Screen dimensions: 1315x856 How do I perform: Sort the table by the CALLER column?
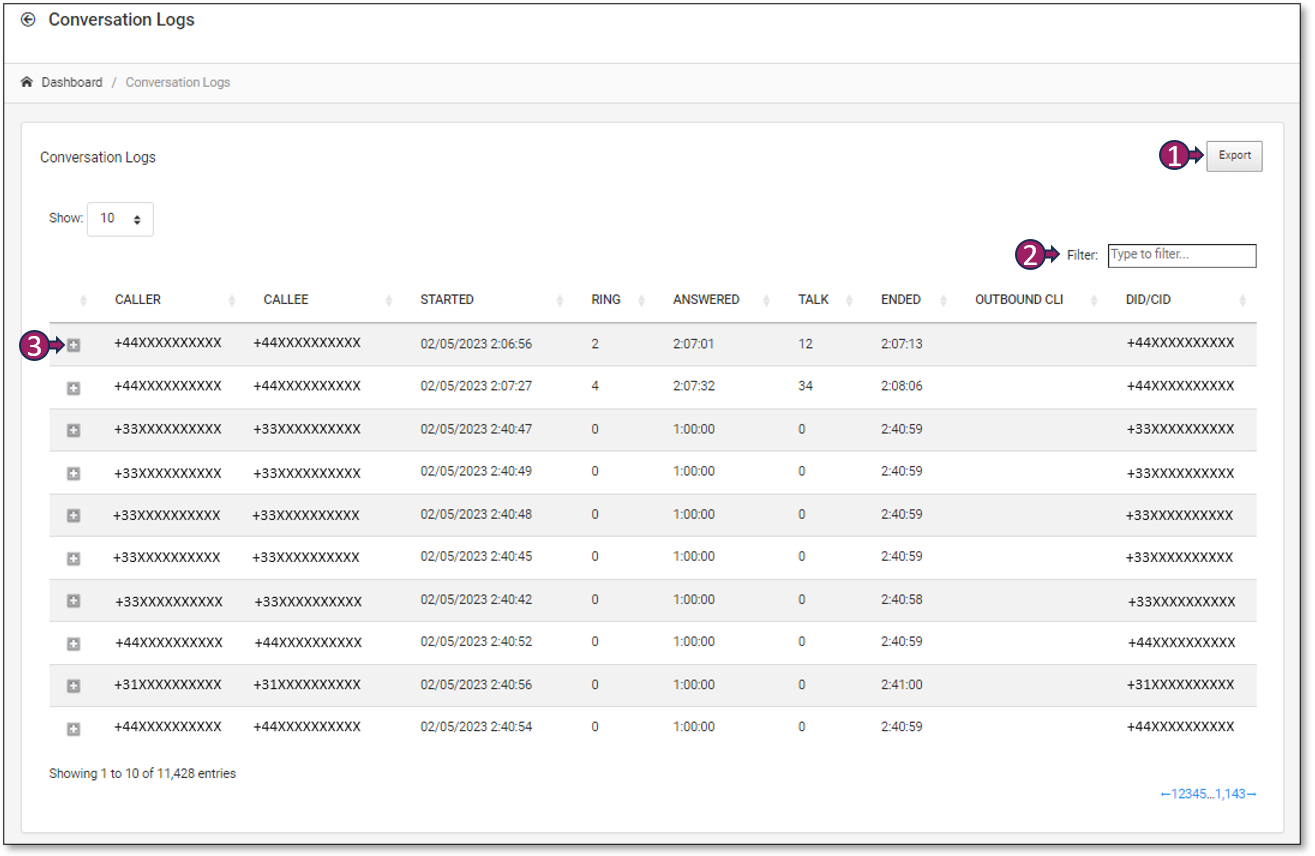(x=138, y=300)
